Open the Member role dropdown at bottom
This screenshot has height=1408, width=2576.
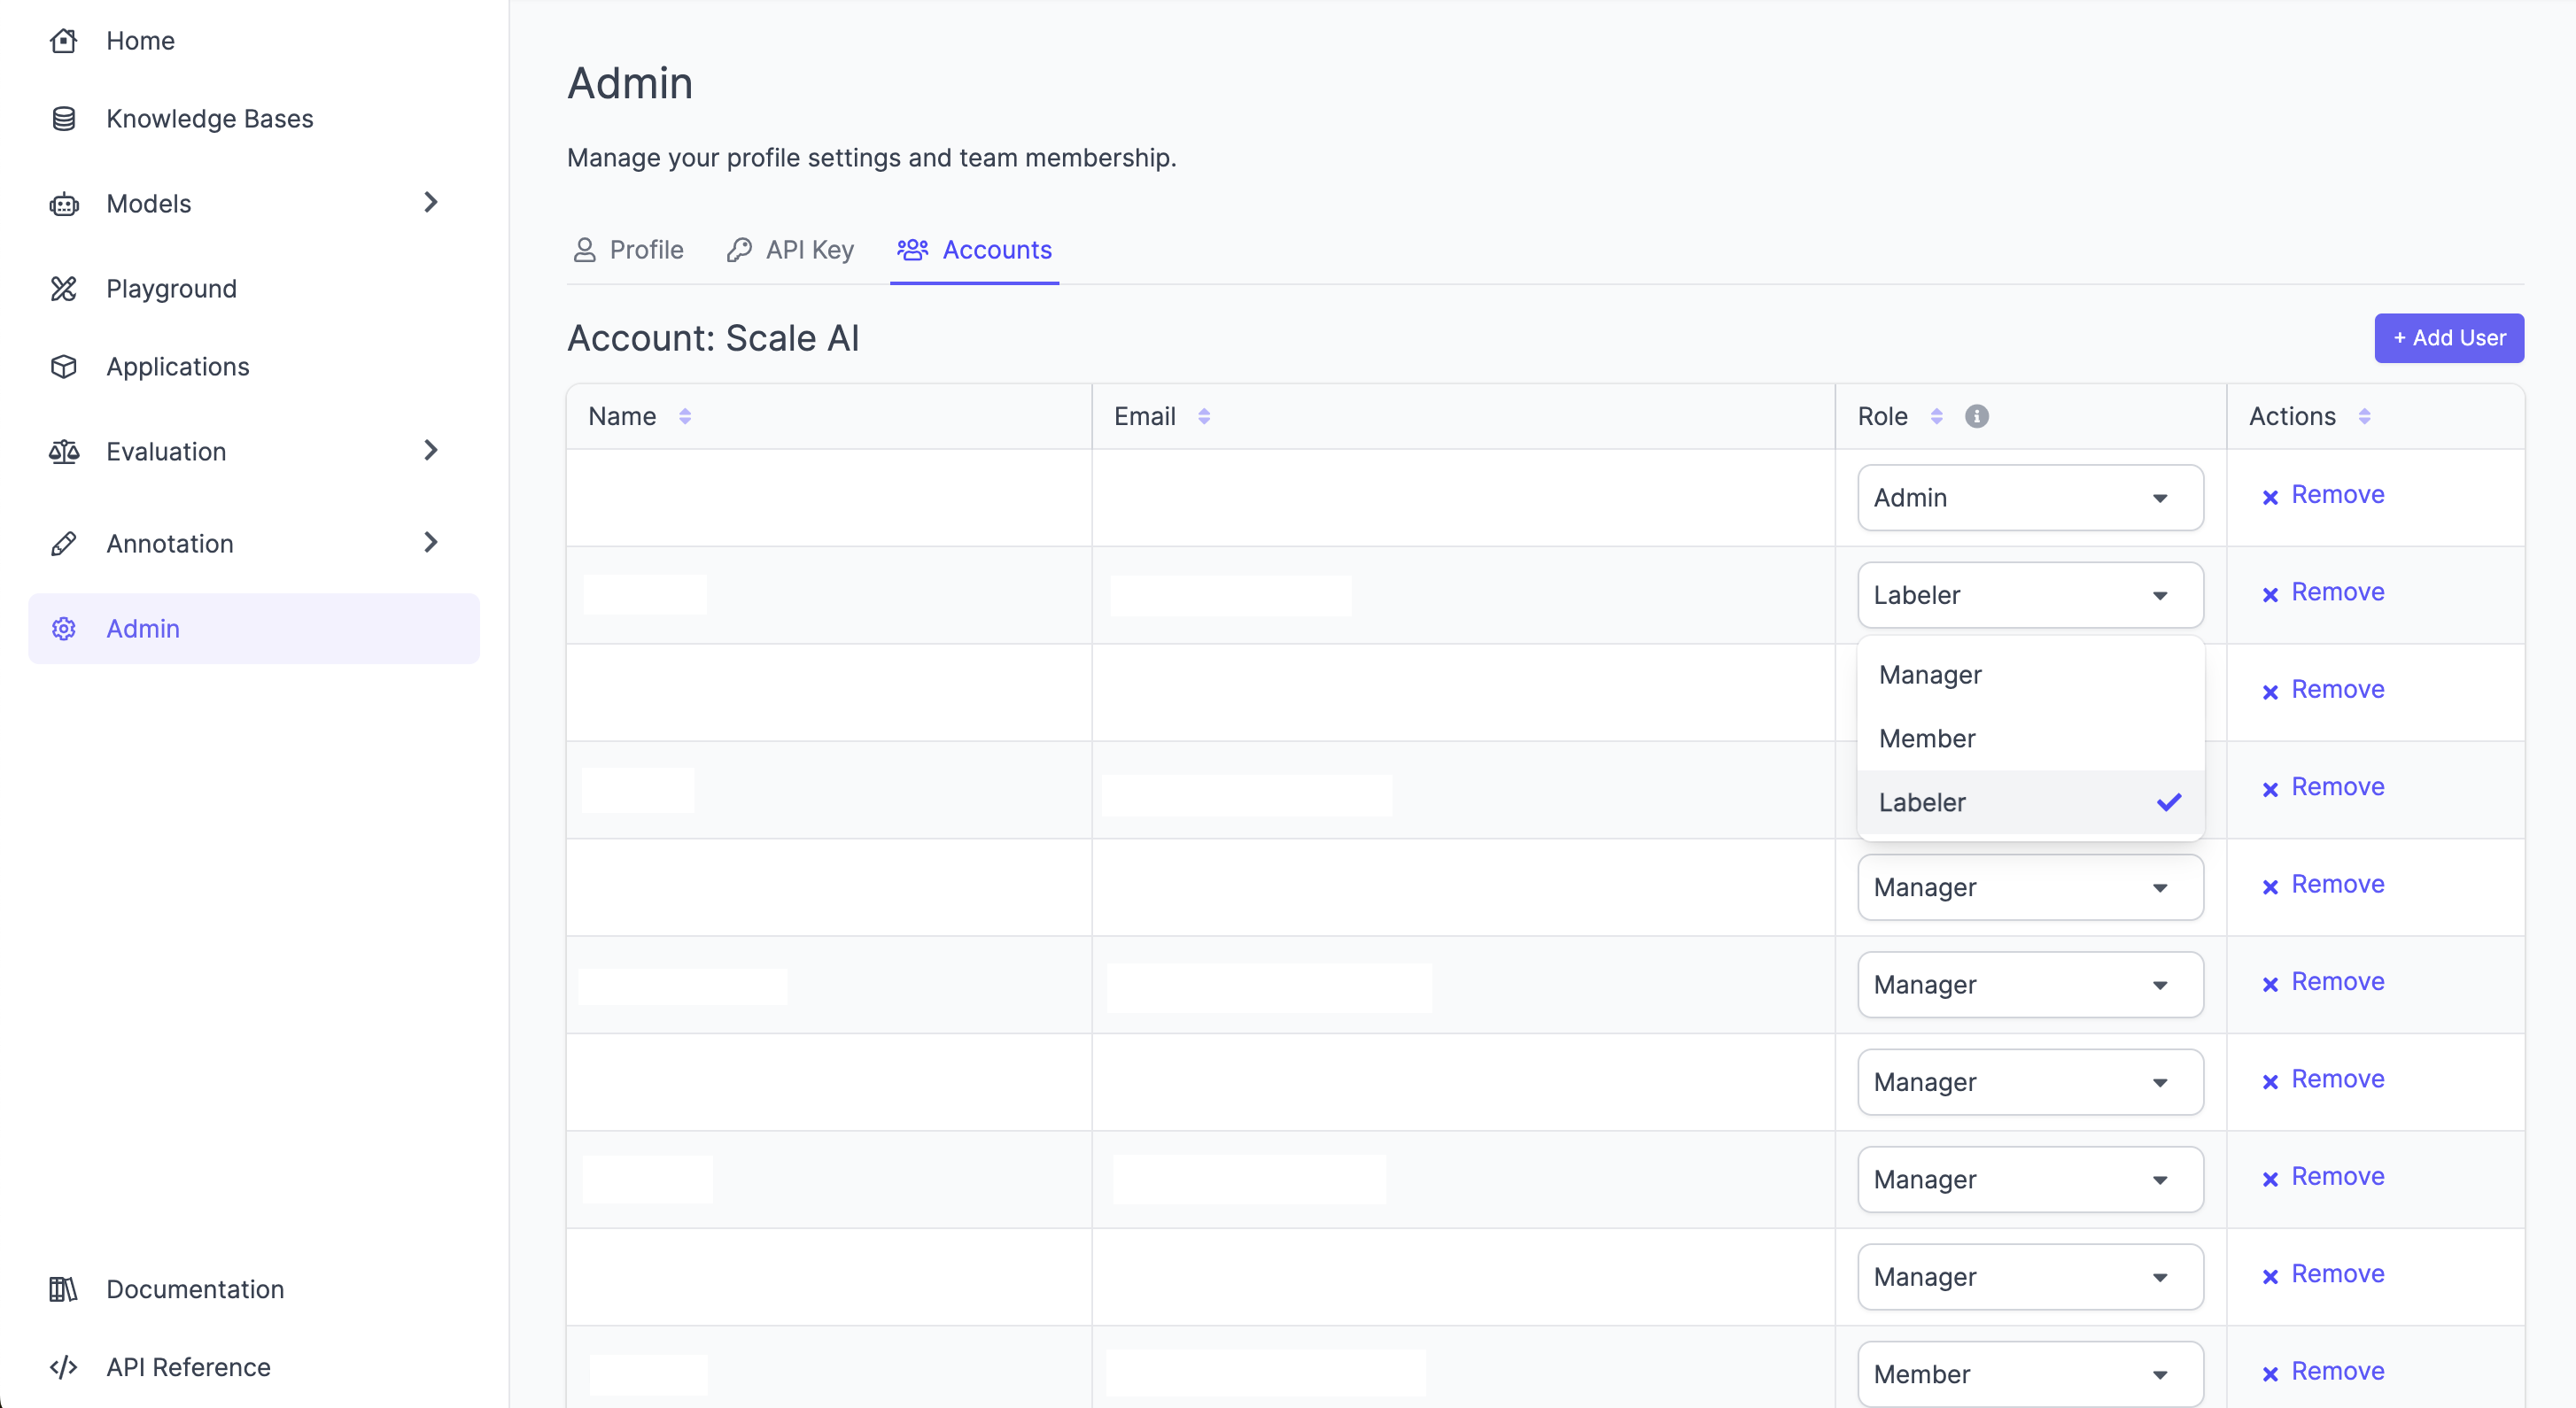(2029, 1374)
